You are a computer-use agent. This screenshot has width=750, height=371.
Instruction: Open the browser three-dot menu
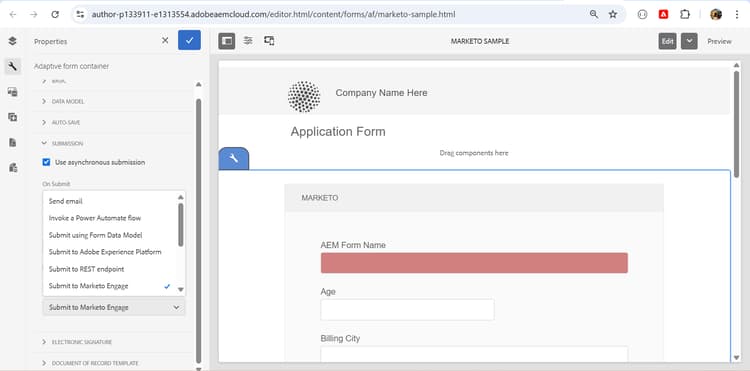point(737,14)
